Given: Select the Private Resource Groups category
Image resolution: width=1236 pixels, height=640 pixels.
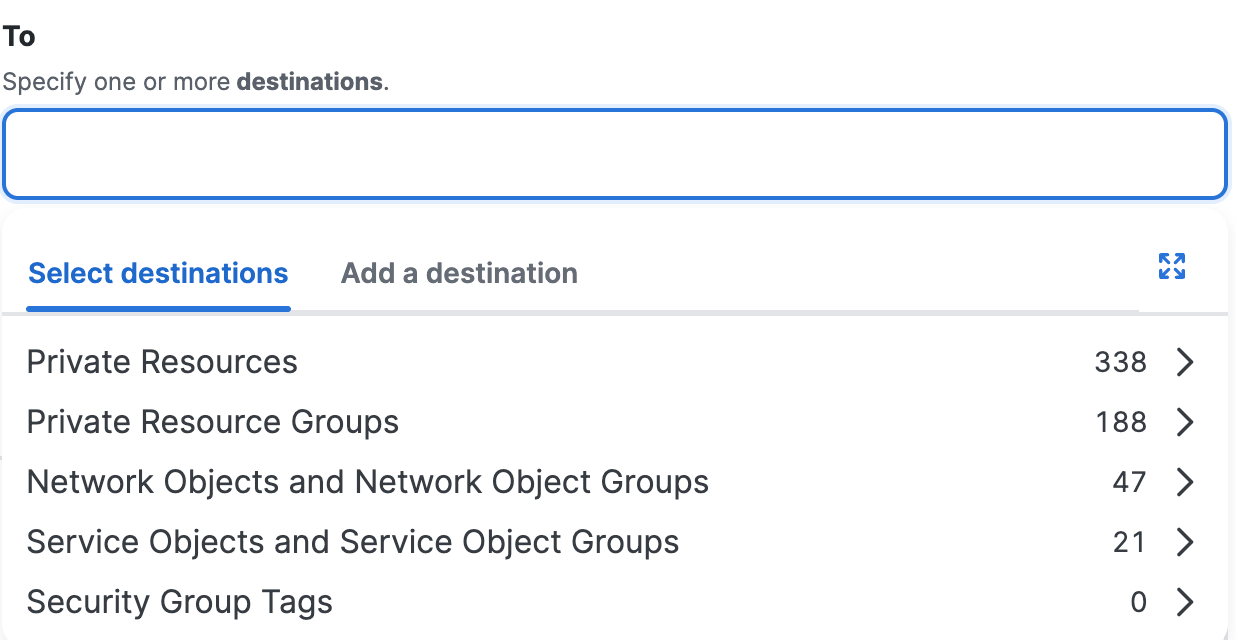Looking at the screenshot, I should [x=615, y=422].
